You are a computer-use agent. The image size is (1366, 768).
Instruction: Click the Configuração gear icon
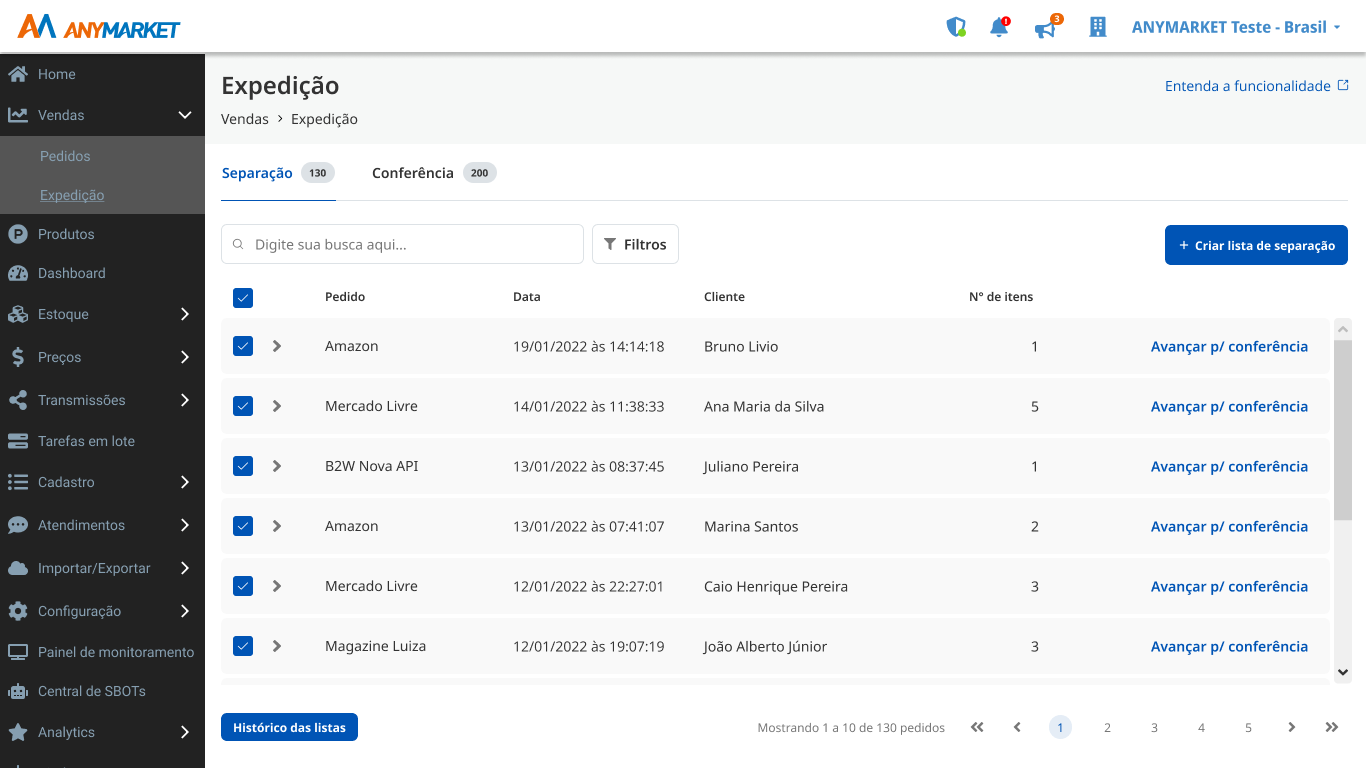[17, 611]
